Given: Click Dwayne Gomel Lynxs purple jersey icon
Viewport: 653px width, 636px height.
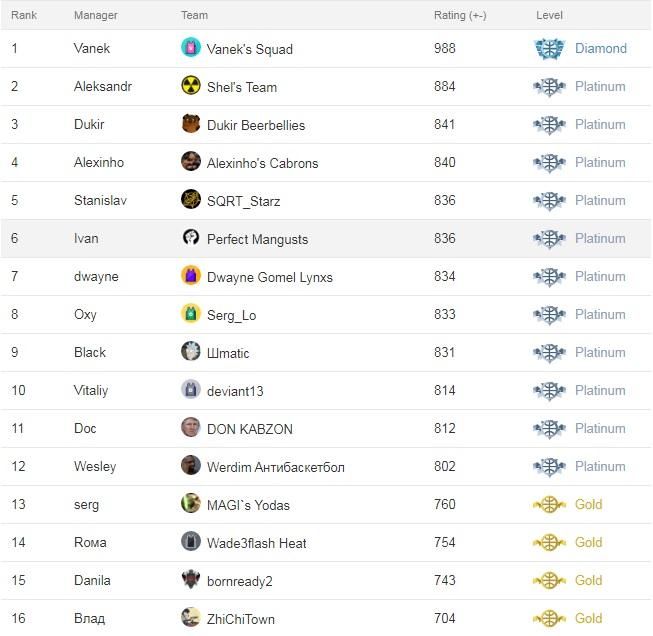Looking at the screenshot, I should [191, 275].
